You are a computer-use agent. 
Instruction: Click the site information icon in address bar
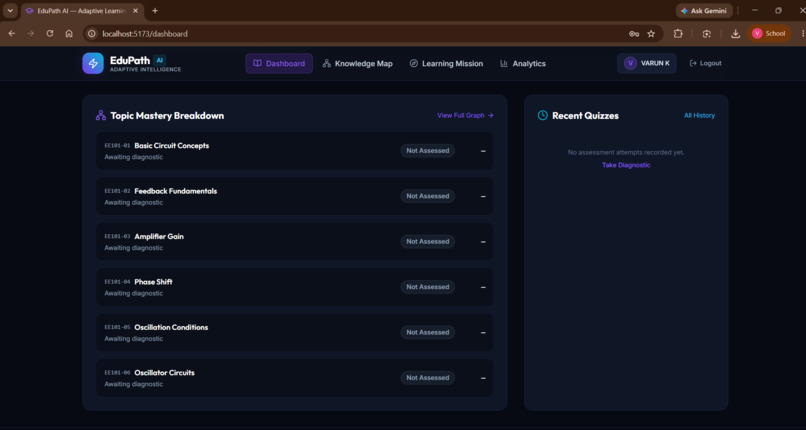click(x=92, y=34)
